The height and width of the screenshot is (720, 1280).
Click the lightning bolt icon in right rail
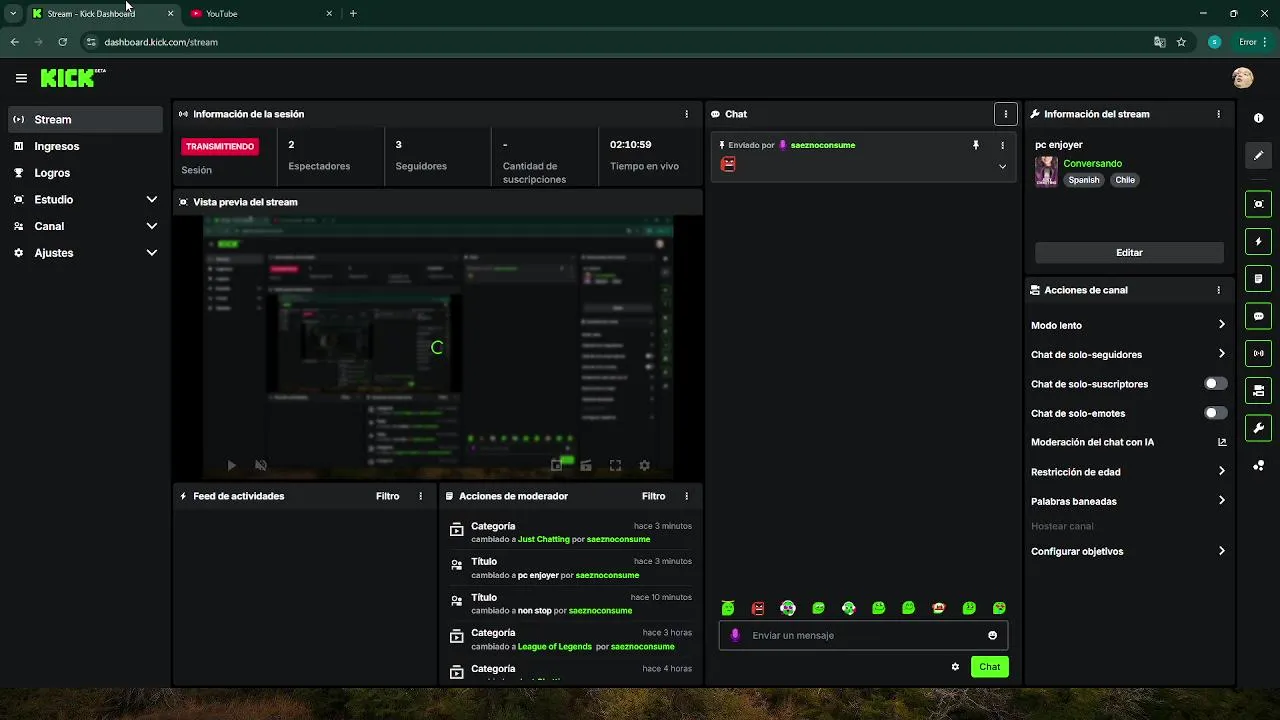pyautogui.click(x=1258, y=242)
